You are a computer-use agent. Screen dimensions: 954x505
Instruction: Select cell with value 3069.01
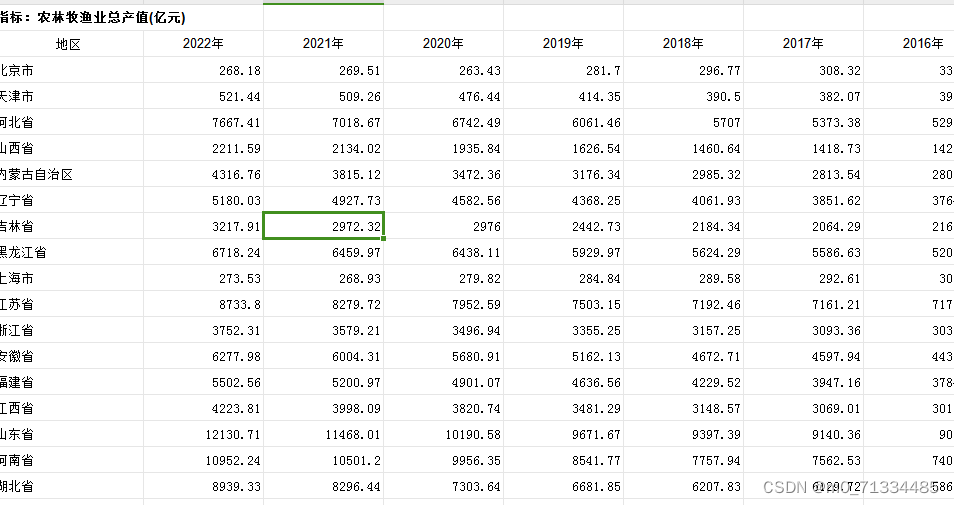pyautogui.click(x=803, y=408)
